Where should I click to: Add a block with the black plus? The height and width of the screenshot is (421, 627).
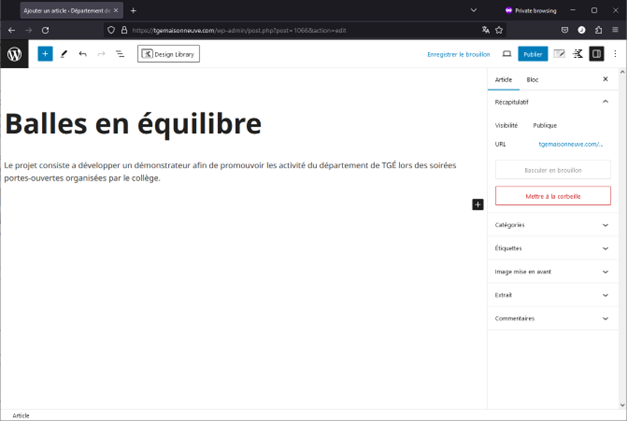(478, 204)
